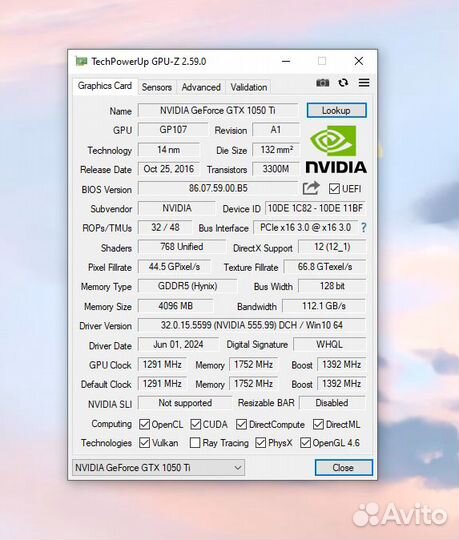Image resolution: width=459 pixels, height=540 pixels.
Task: Click the Default Clock row Boost 1392 MHz
Action: point(342,384)
